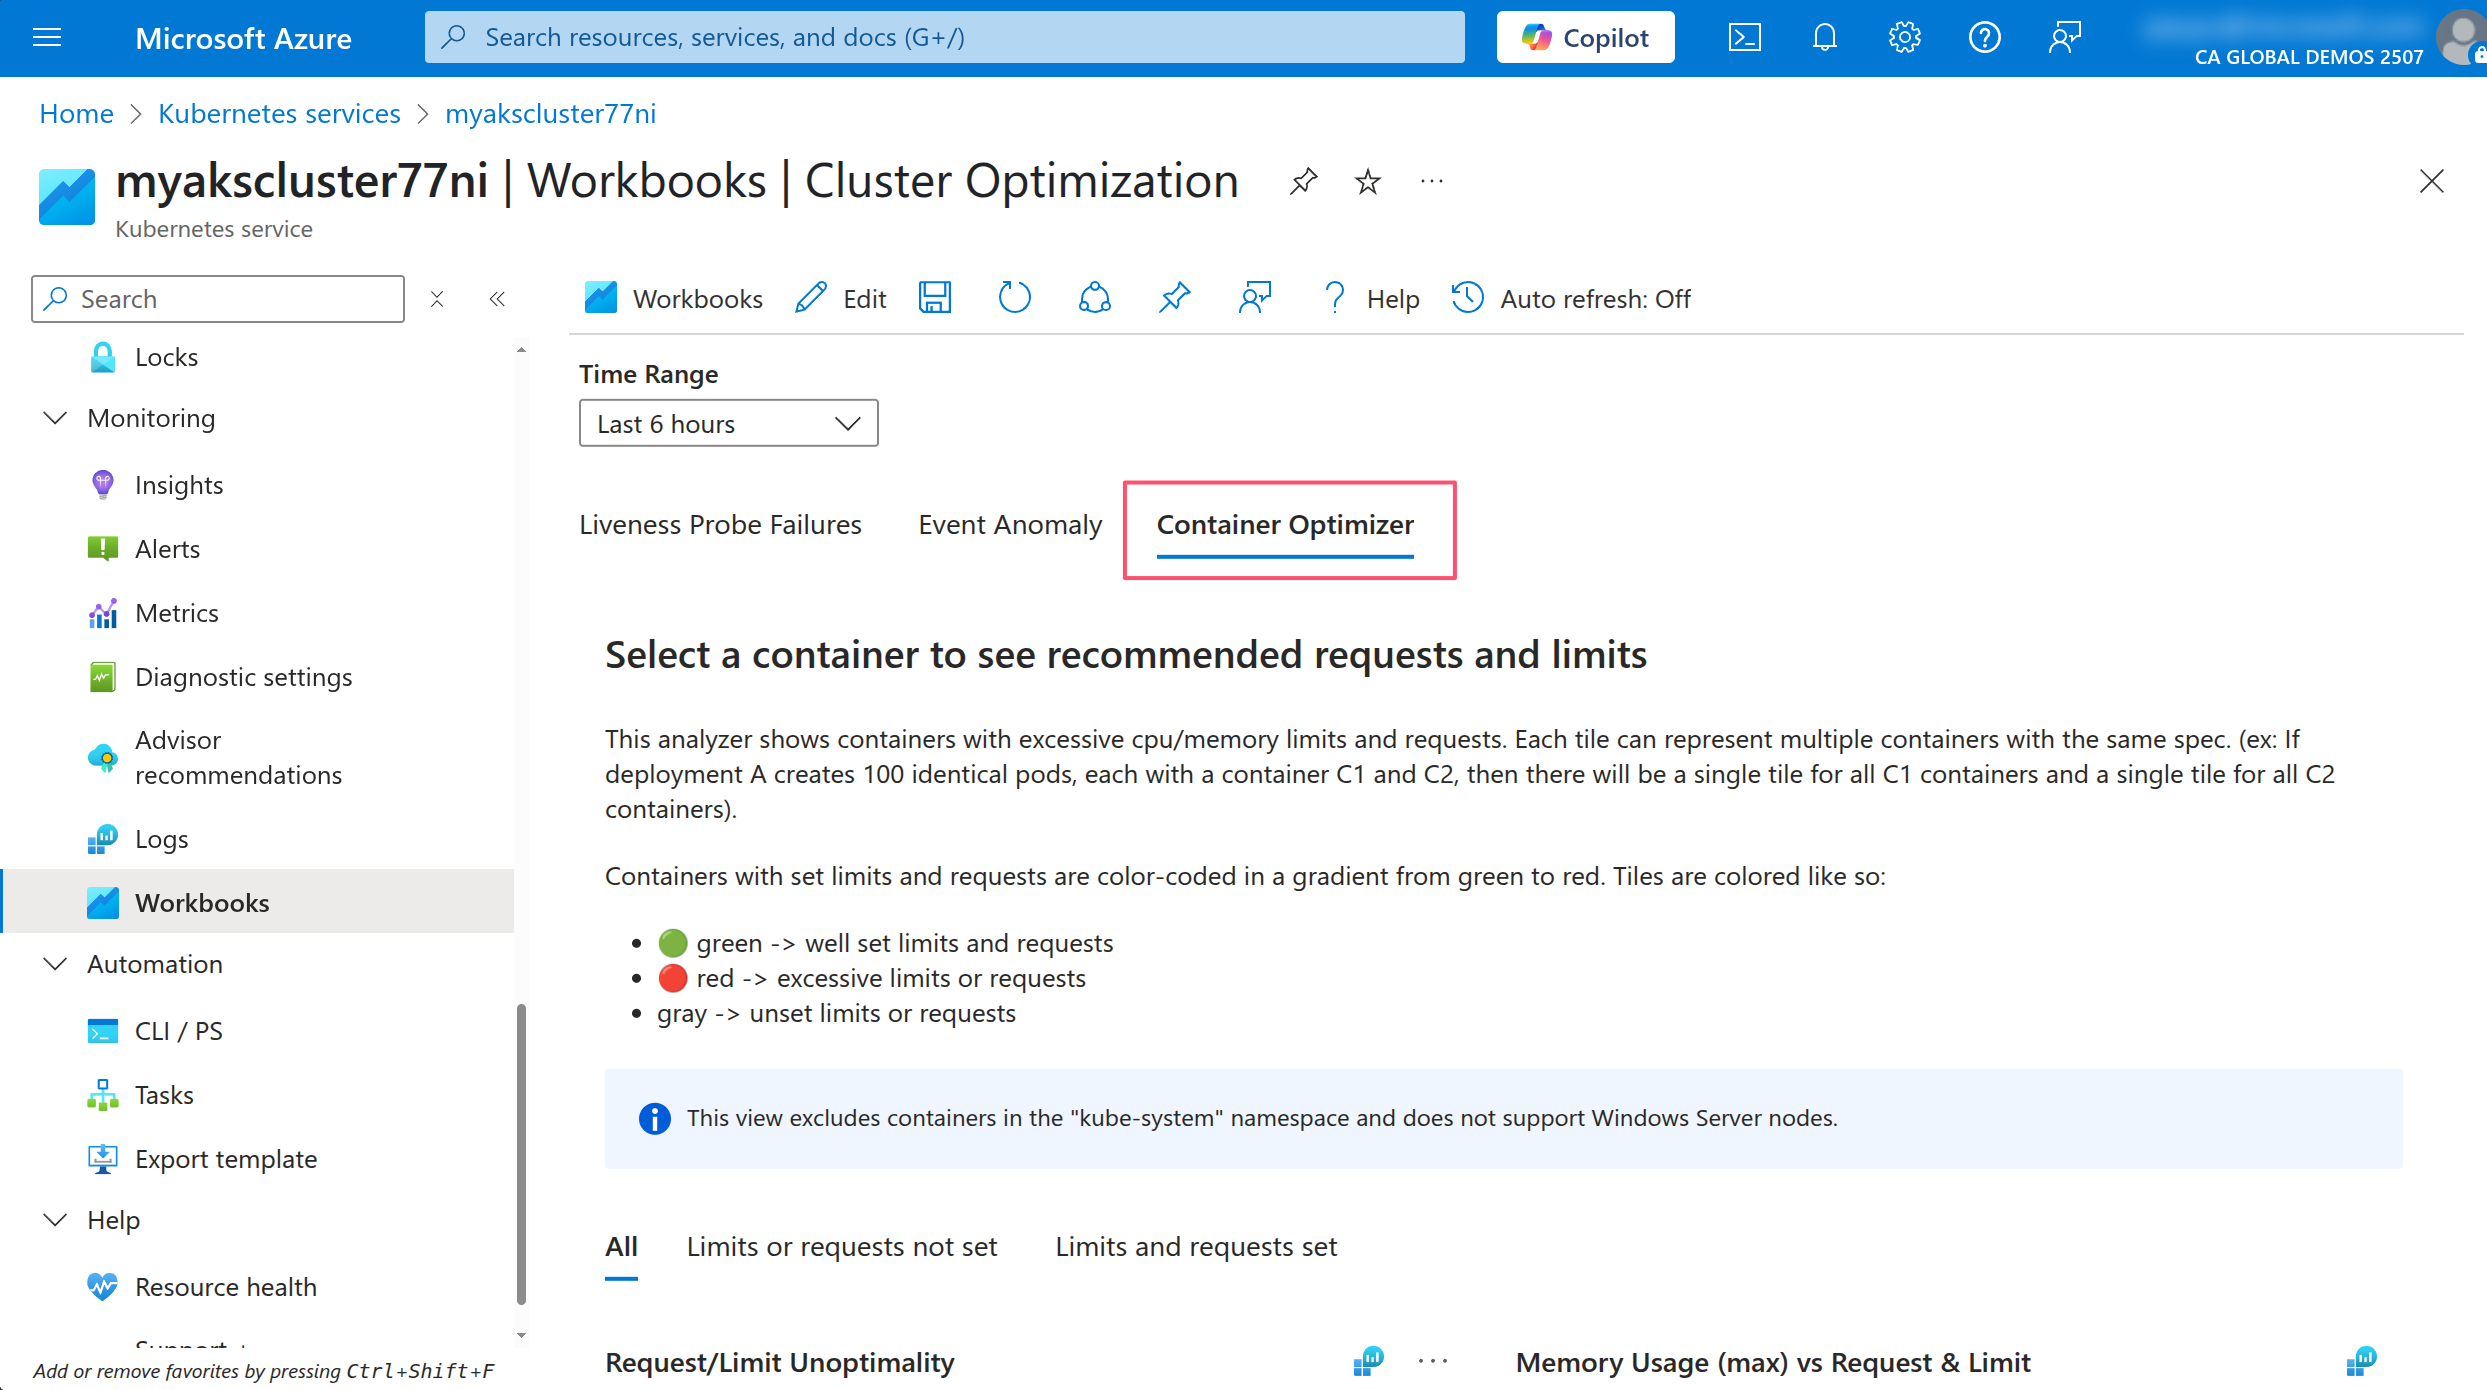The height and width of the screenshot is (1390, 2487).
Task: Click the Copilot button
Action: [1585, 38]
